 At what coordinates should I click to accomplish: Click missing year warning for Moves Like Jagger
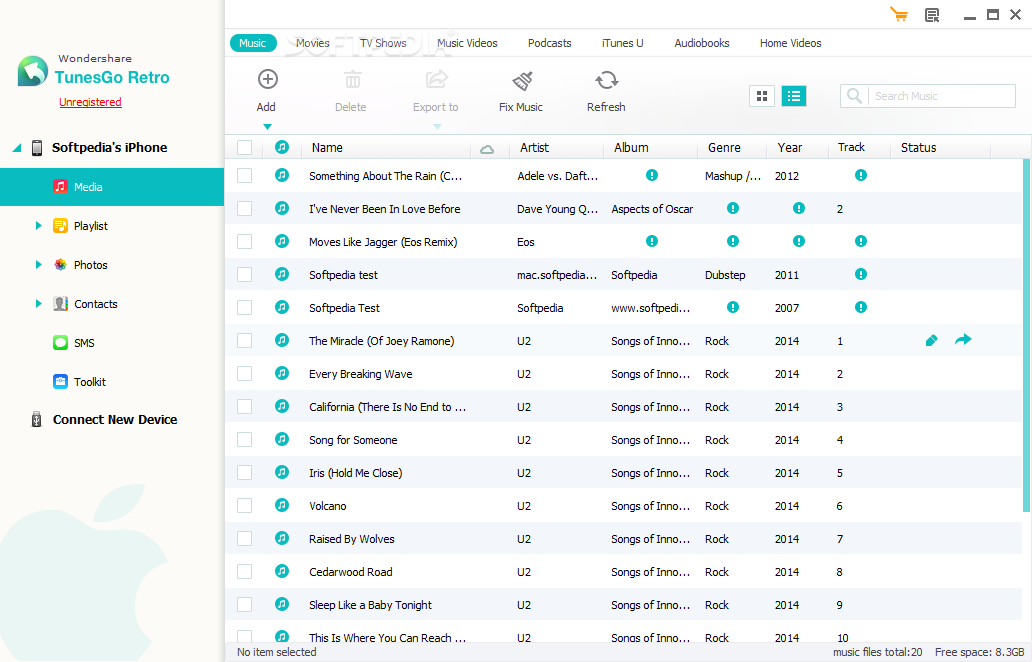[x=798, y=241]
